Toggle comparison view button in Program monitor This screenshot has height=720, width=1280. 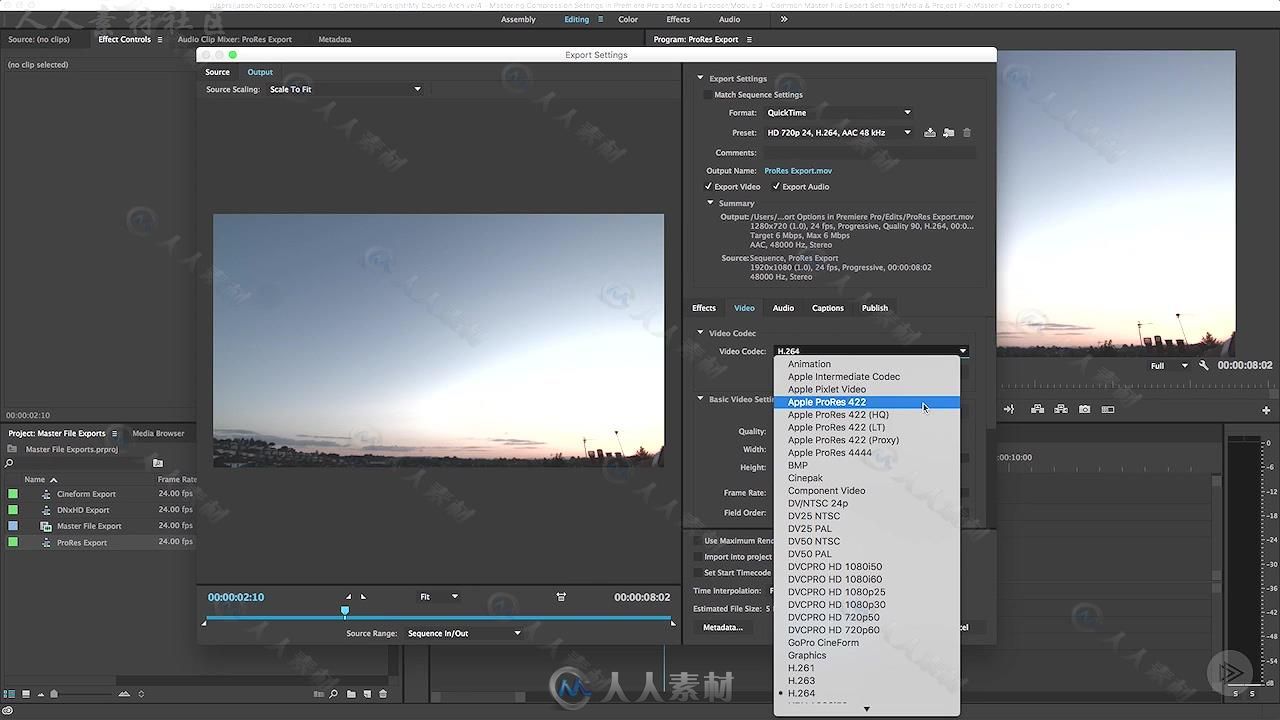pos(1108,409)
